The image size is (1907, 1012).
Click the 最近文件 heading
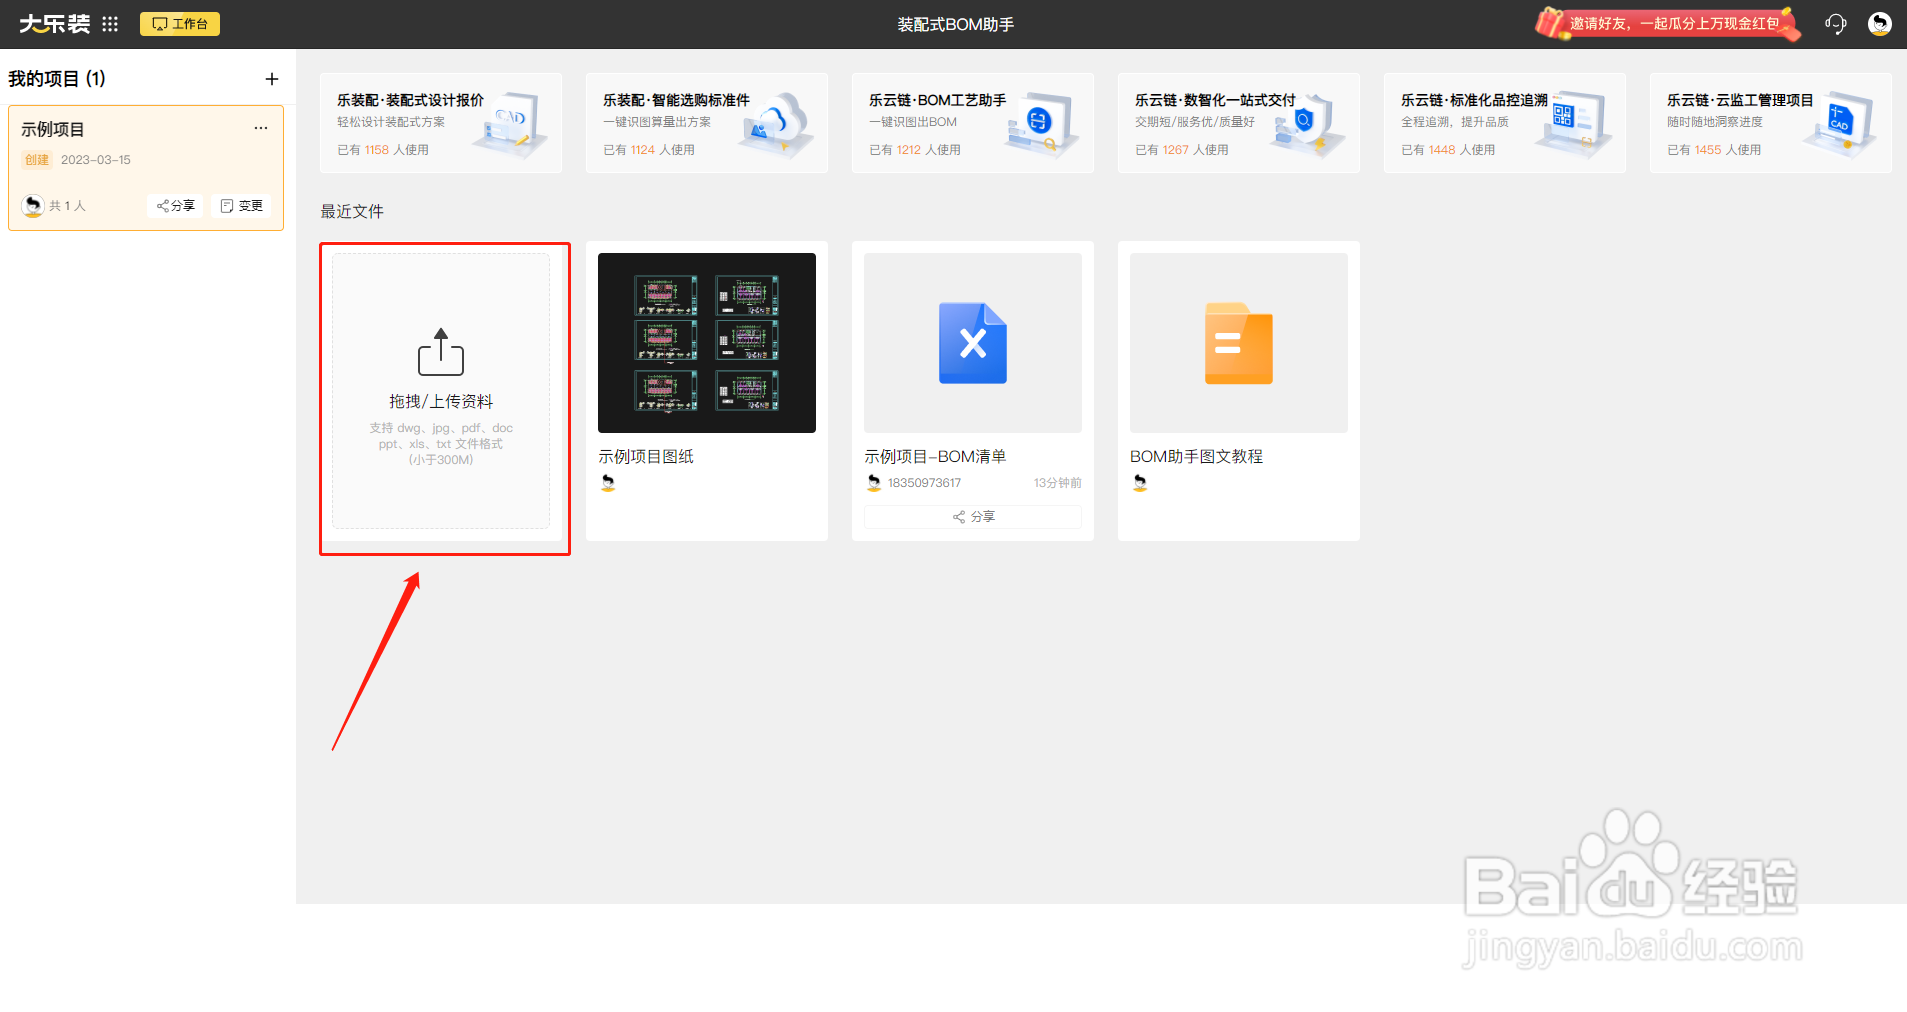(x=352, y=211)
